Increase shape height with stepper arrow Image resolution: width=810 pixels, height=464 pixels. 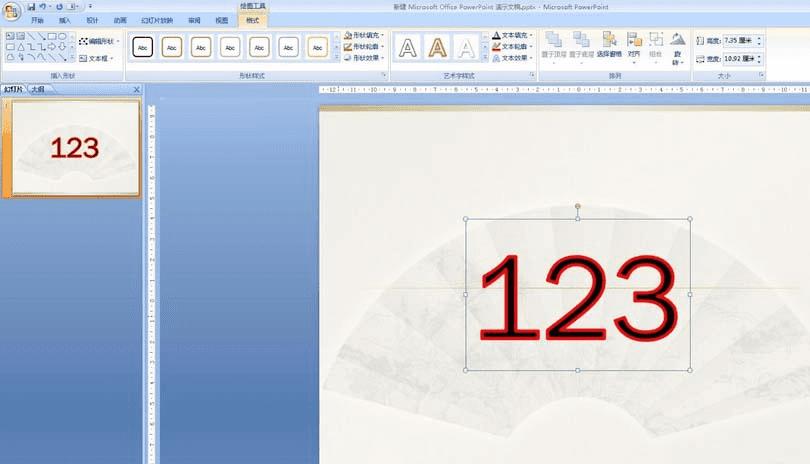point(759,38)
